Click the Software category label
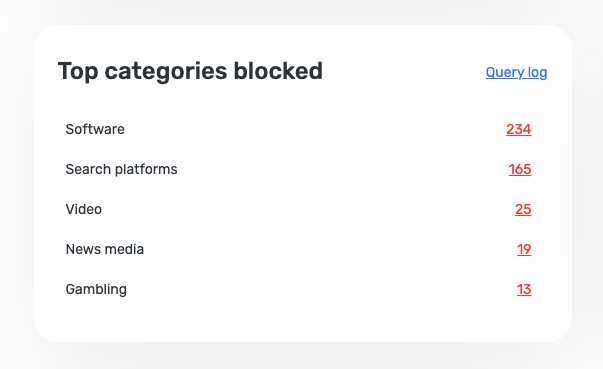Viewport: 603px width, 369px height. click(95, 129)
